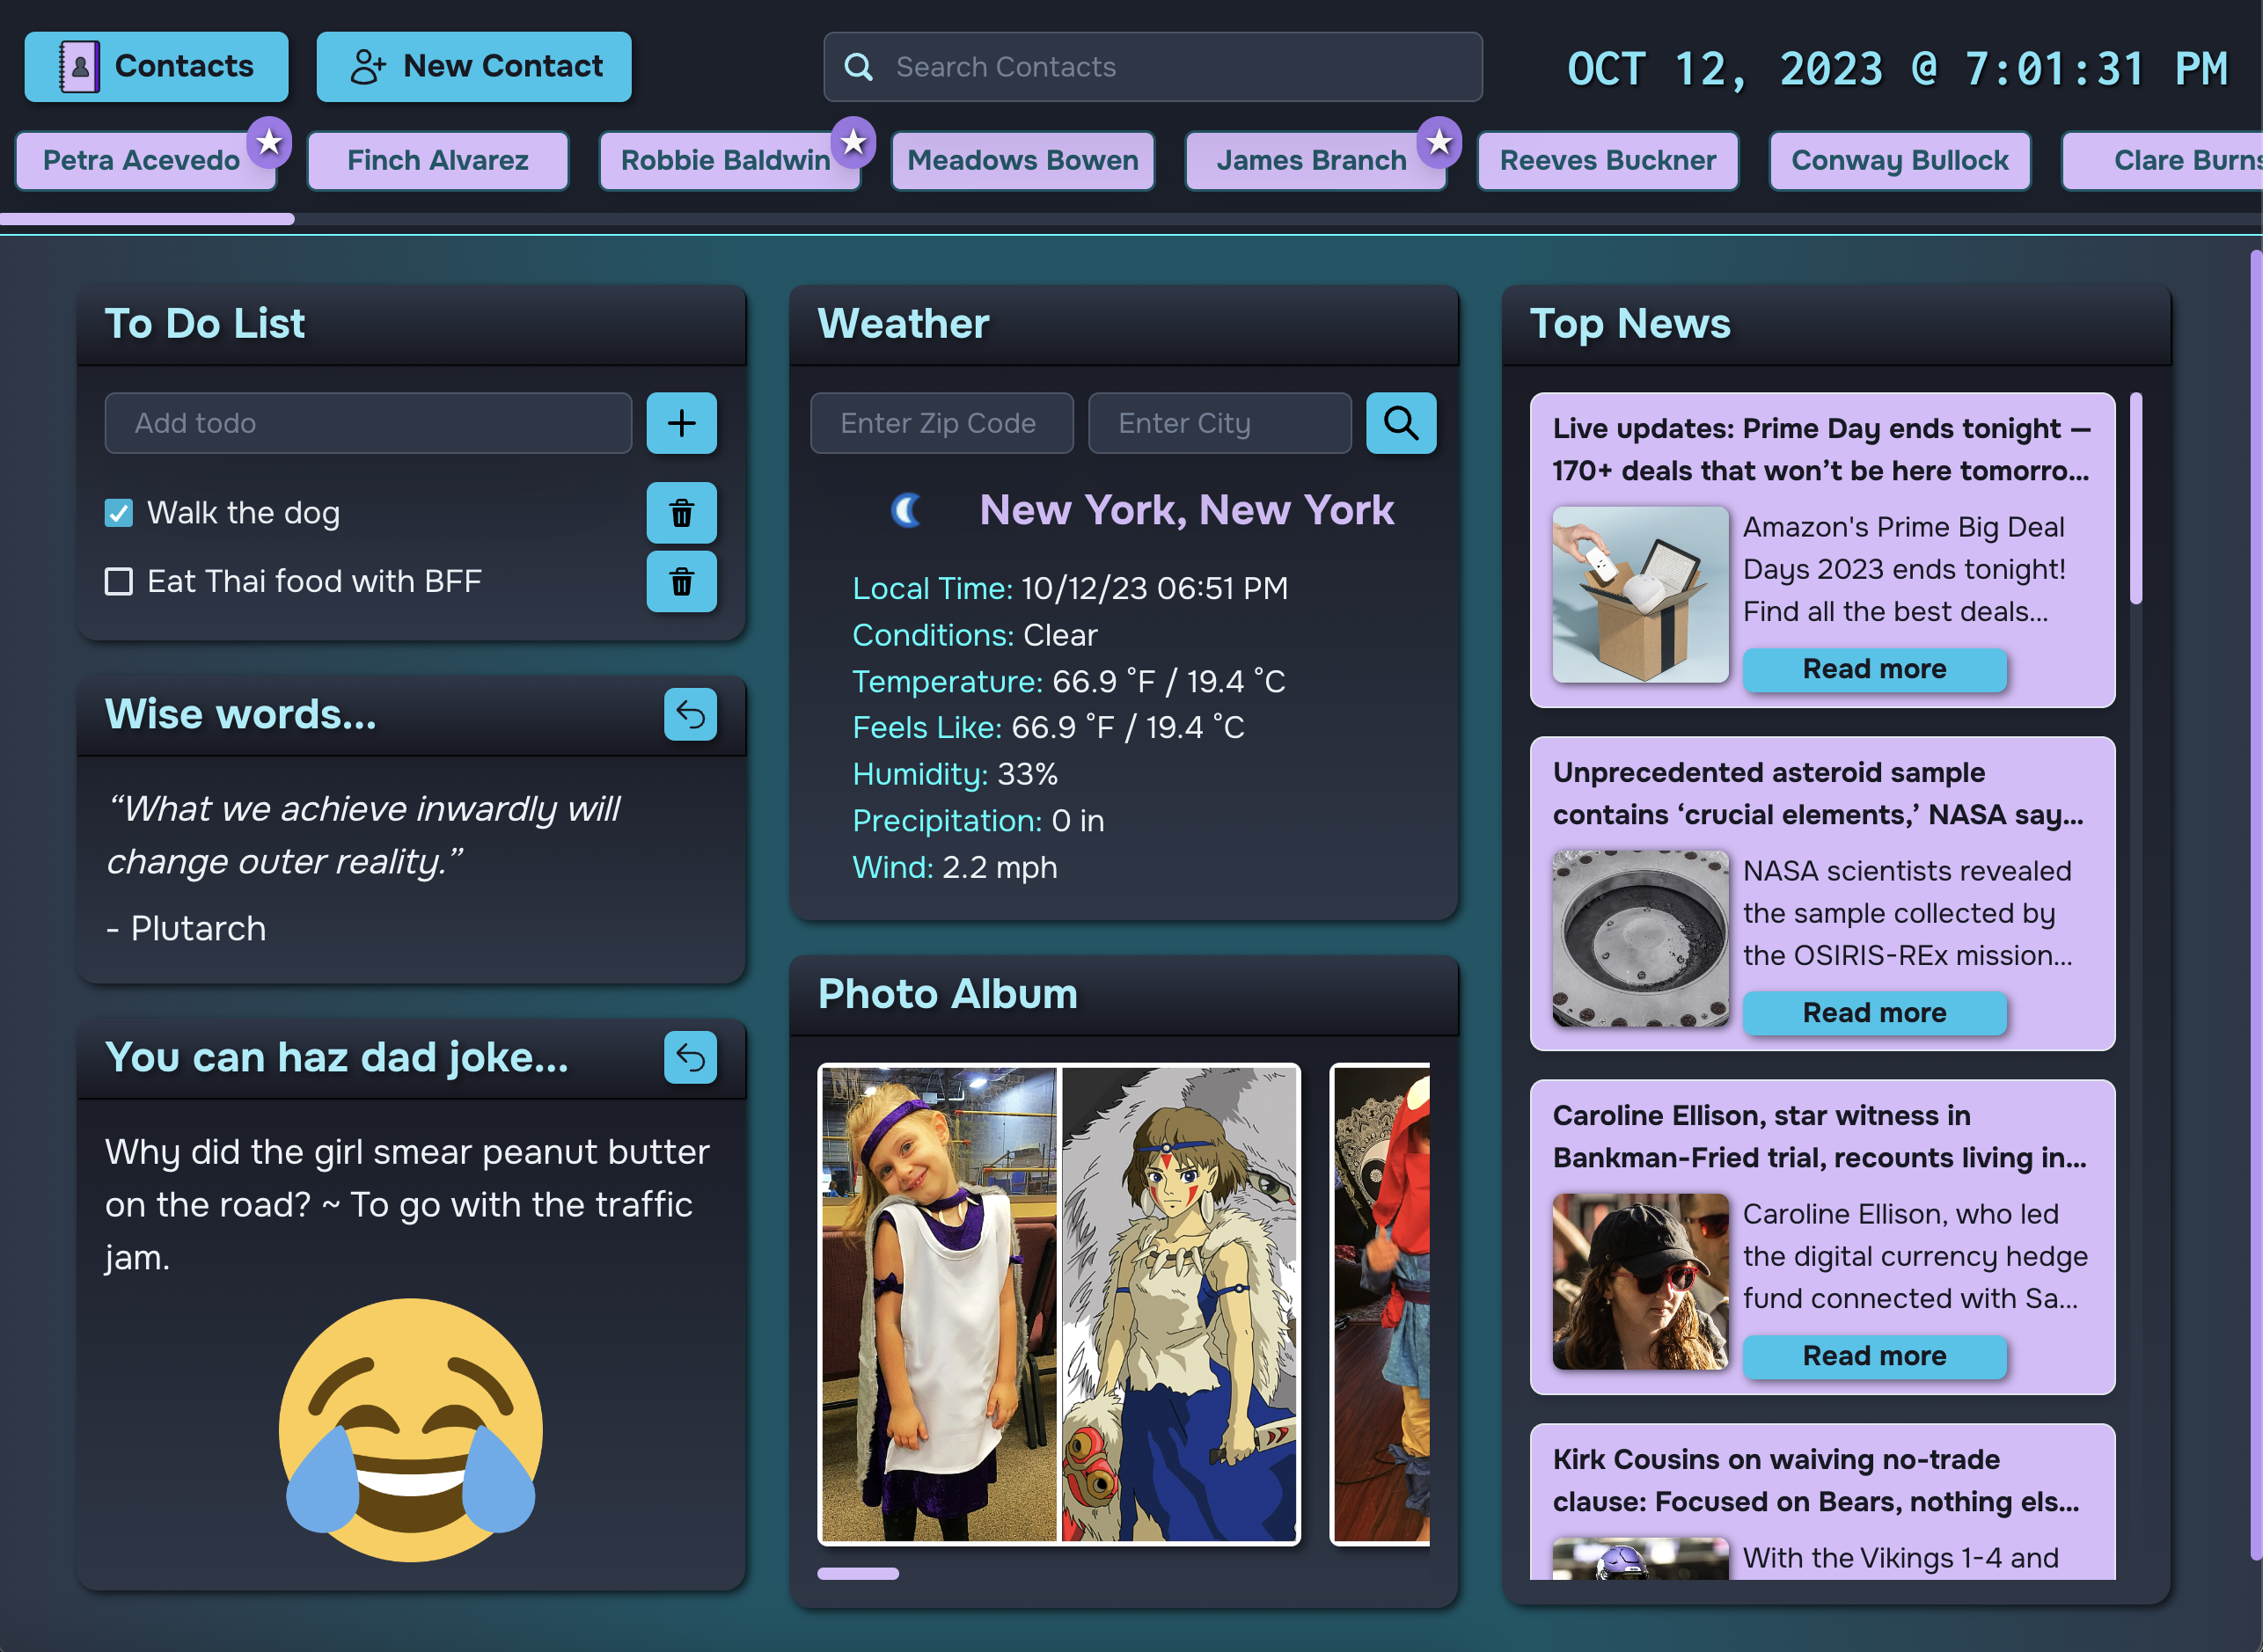2263x1652 pixels.
Task: Open the Princess Mononoke costume photo
Action: tap(1059, 1304)
